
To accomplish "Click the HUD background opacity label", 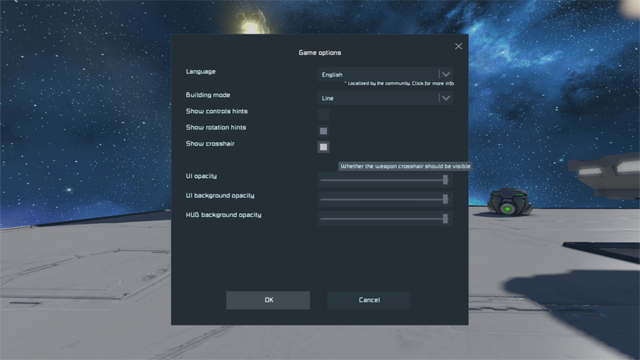I will (x=224, y=215).
